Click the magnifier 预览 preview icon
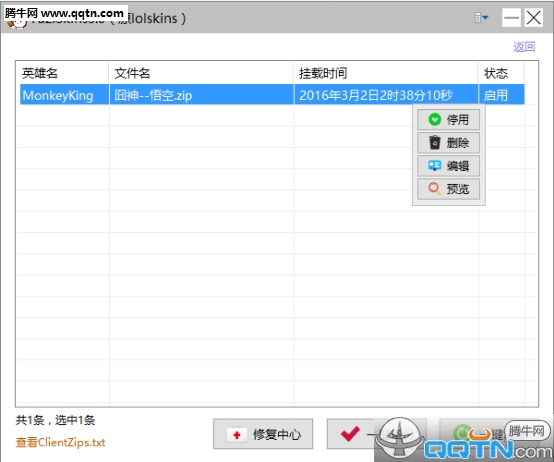 pyautogui.click(x=435, y=189)
